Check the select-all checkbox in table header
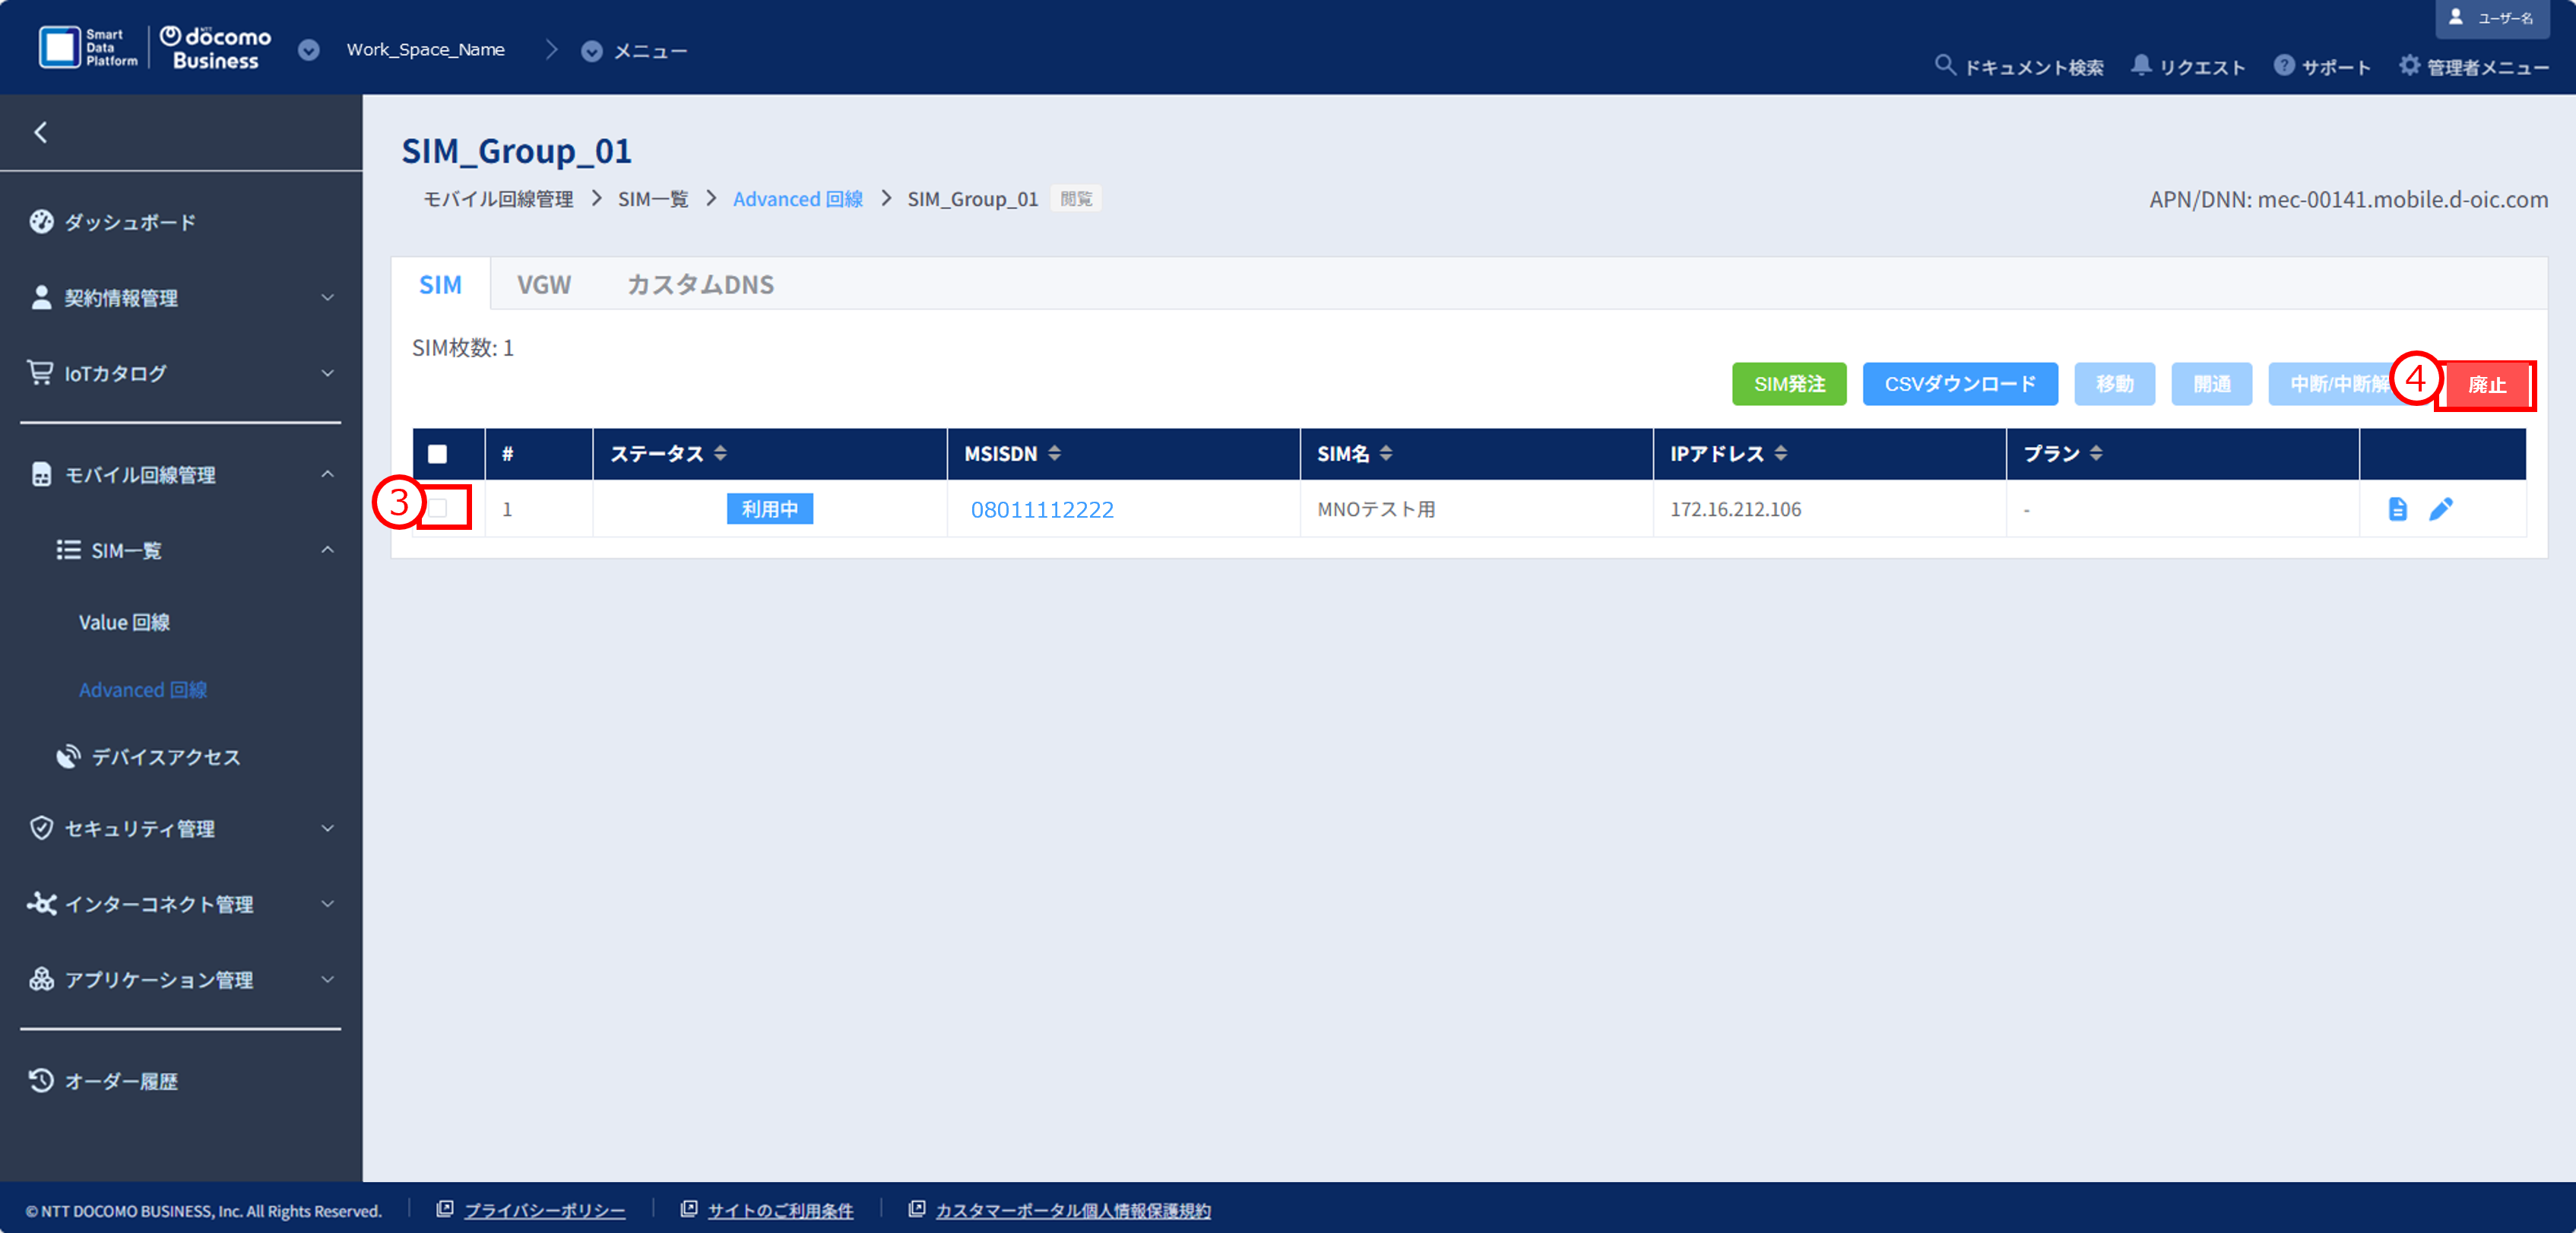This screenshot has width=2576, height=1233. click(x=437, y=454)
